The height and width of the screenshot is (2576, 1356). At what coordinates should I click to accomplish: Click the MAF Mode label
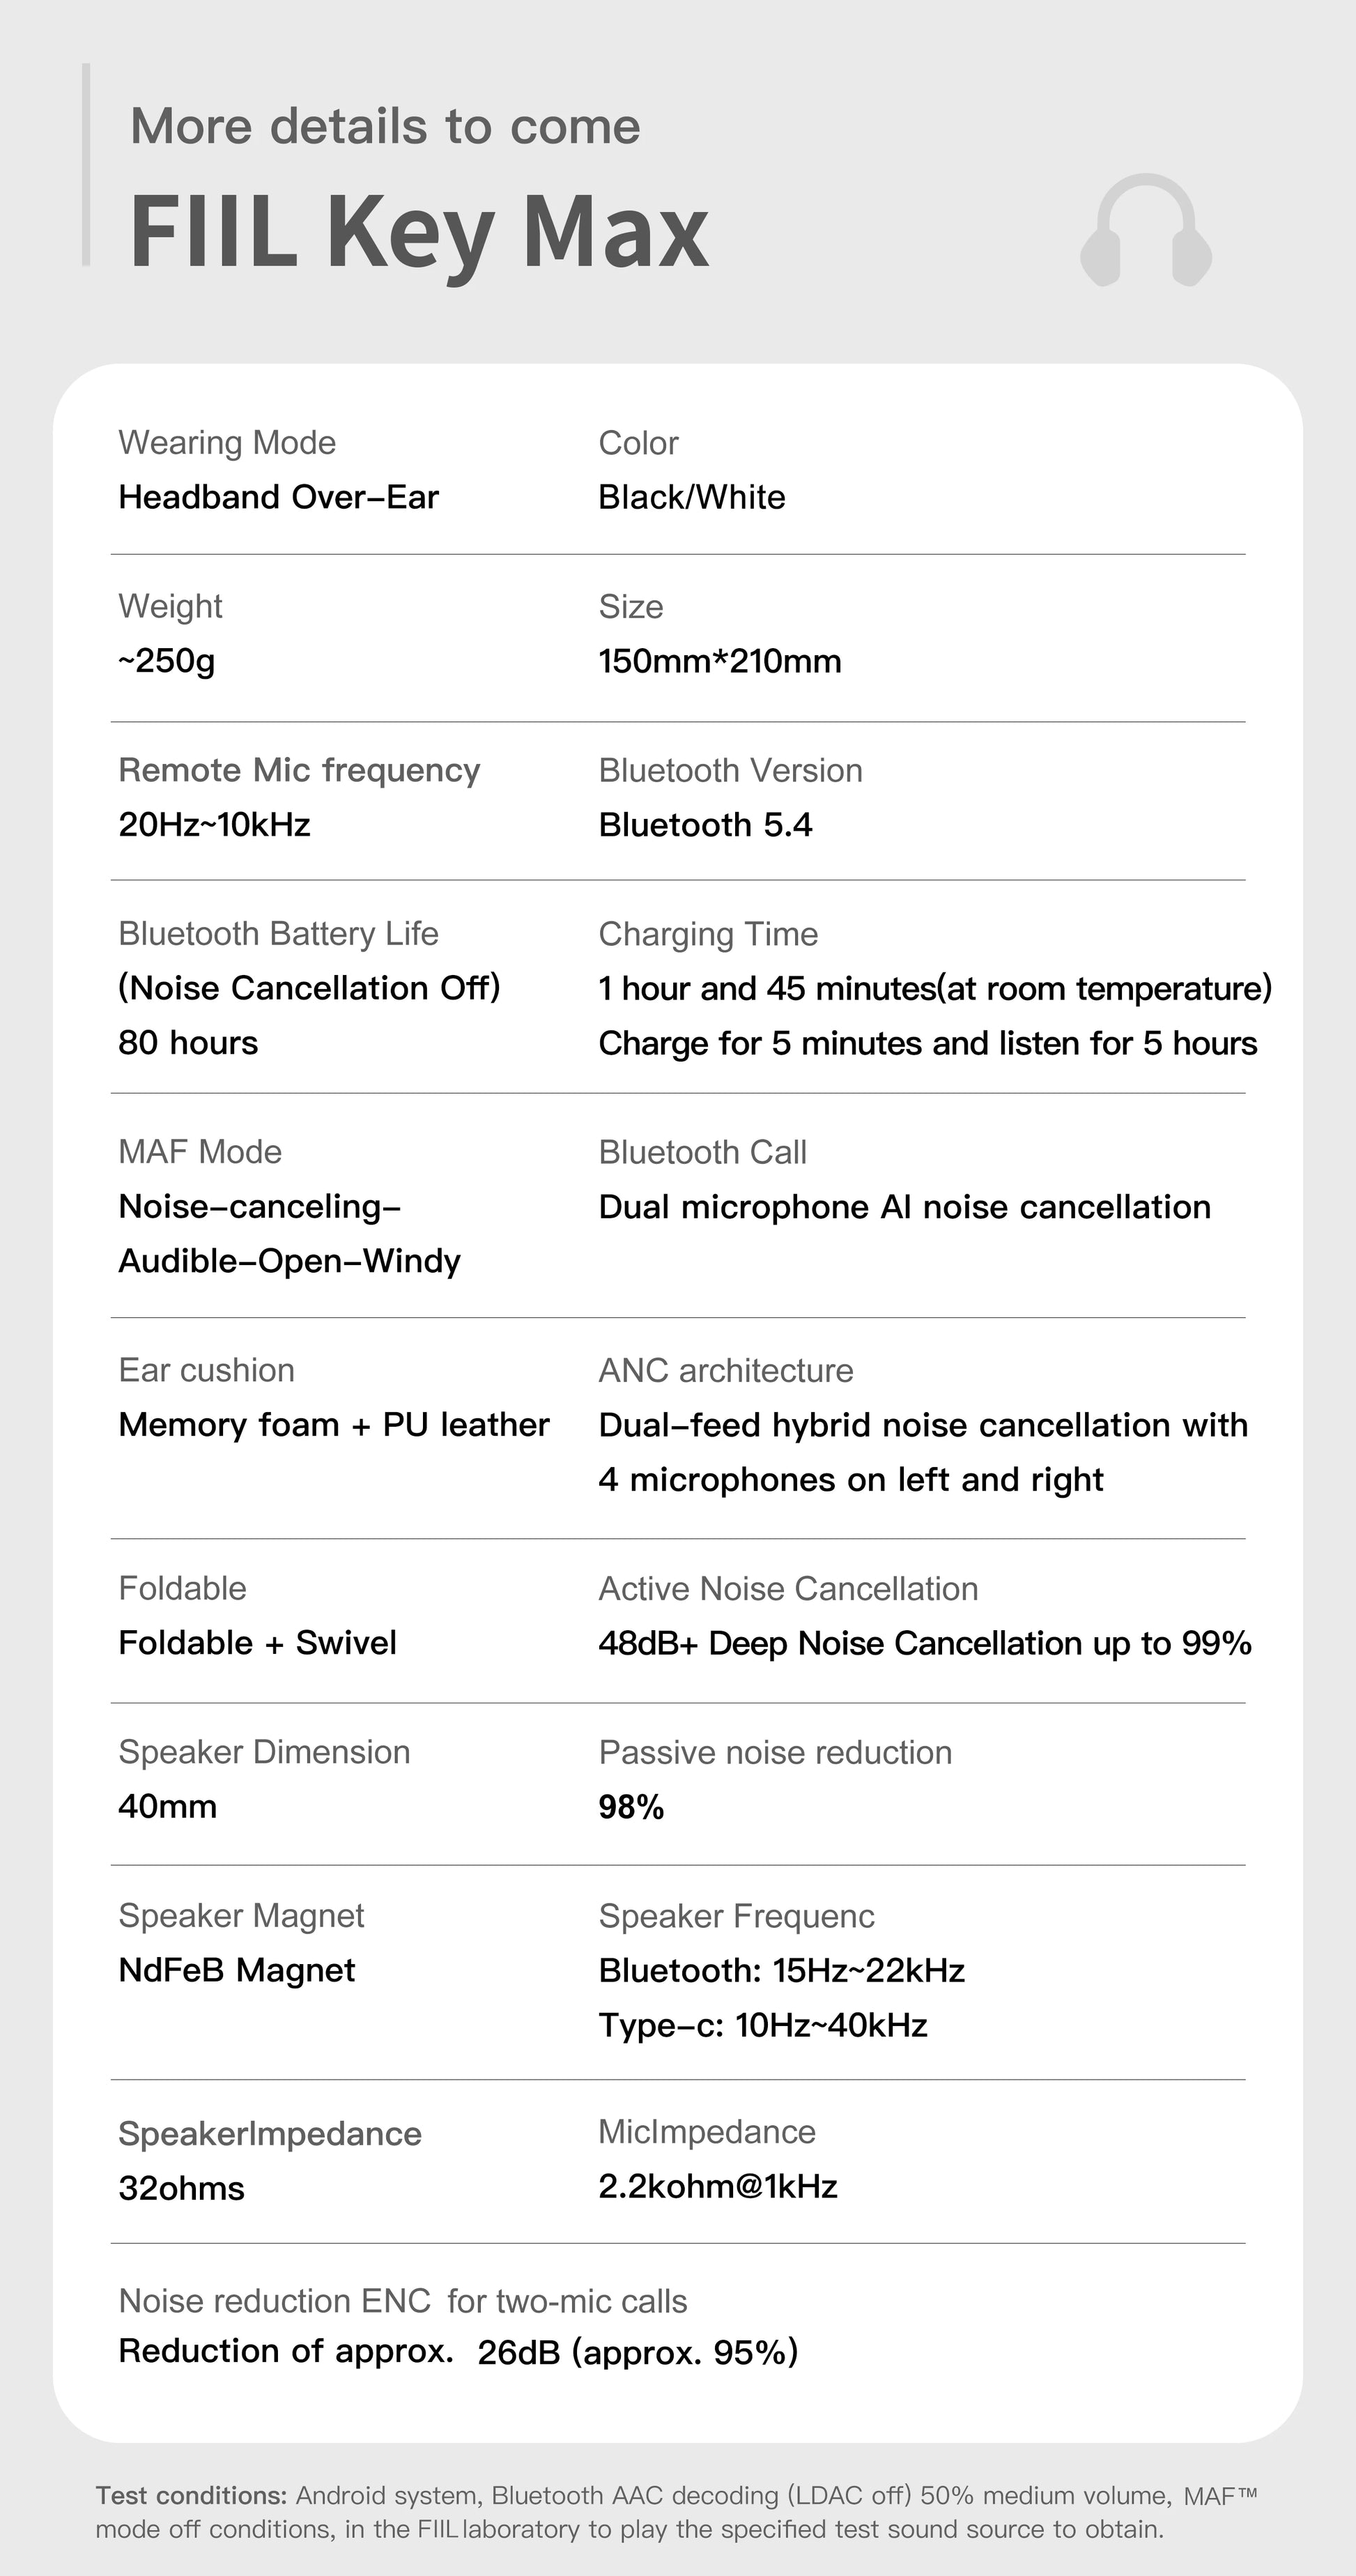coord(200,1152)
